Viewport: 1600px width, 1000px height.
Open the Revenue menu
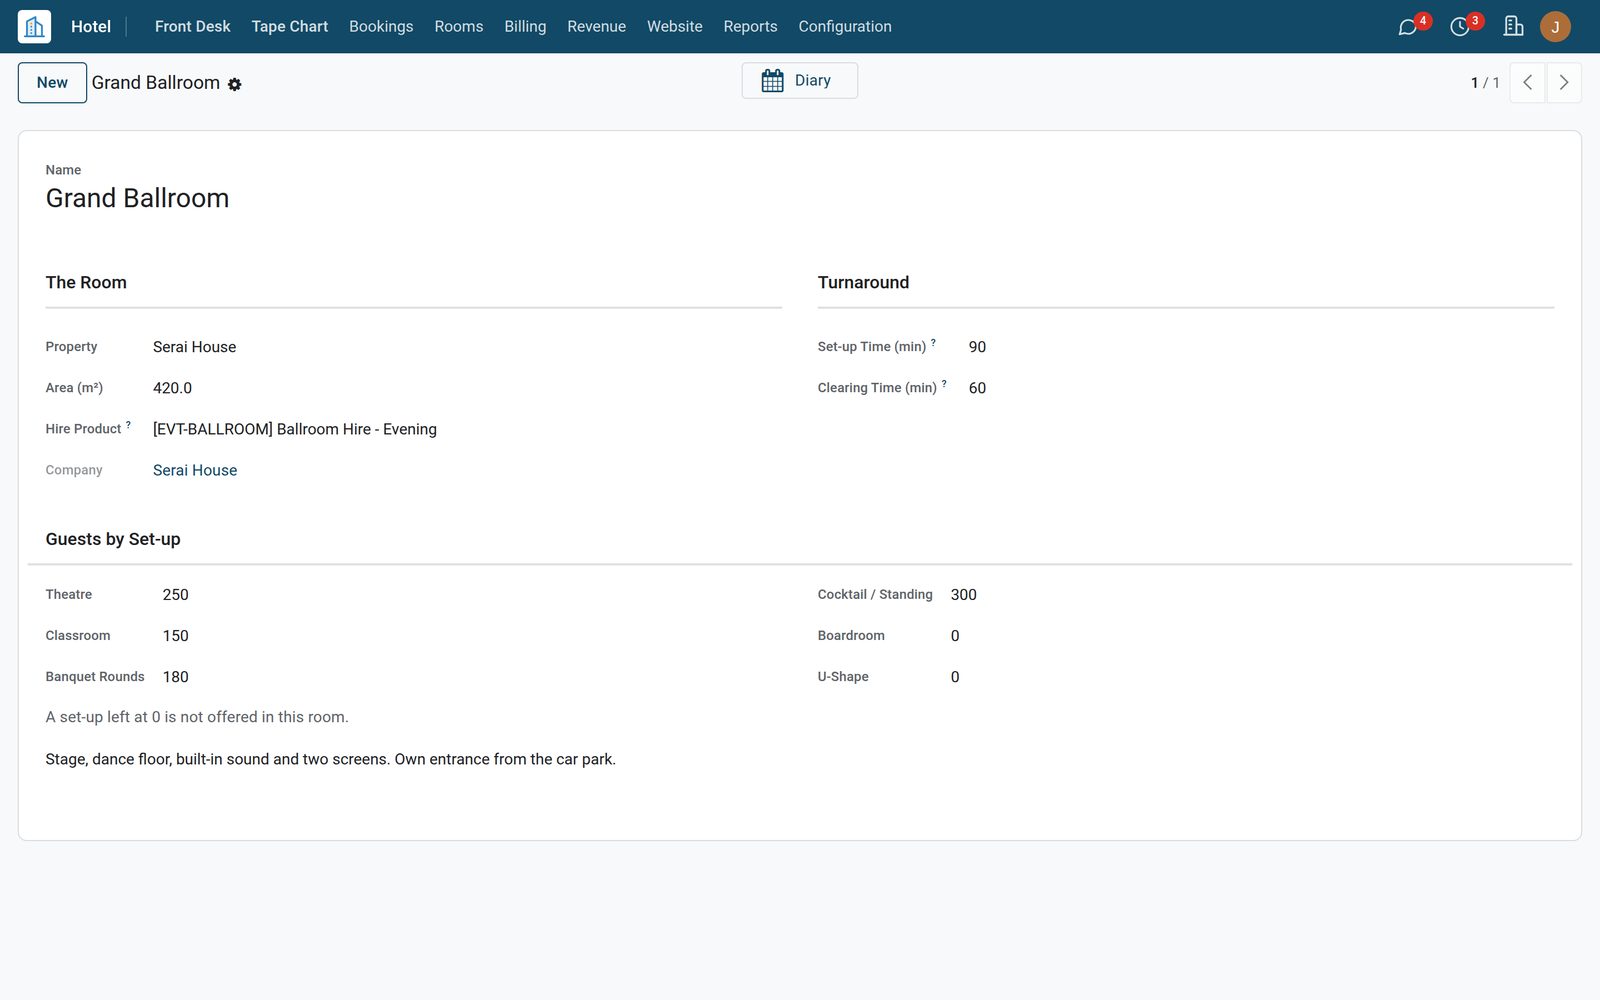597,27
